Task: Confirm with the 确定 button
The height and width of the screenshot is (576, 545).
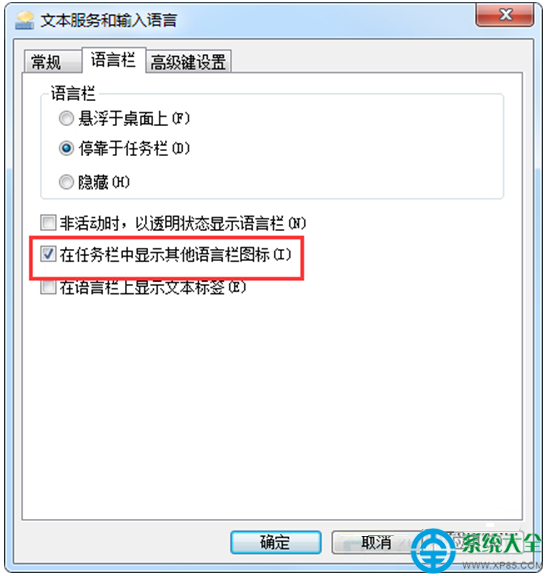Action: (276, 542)
